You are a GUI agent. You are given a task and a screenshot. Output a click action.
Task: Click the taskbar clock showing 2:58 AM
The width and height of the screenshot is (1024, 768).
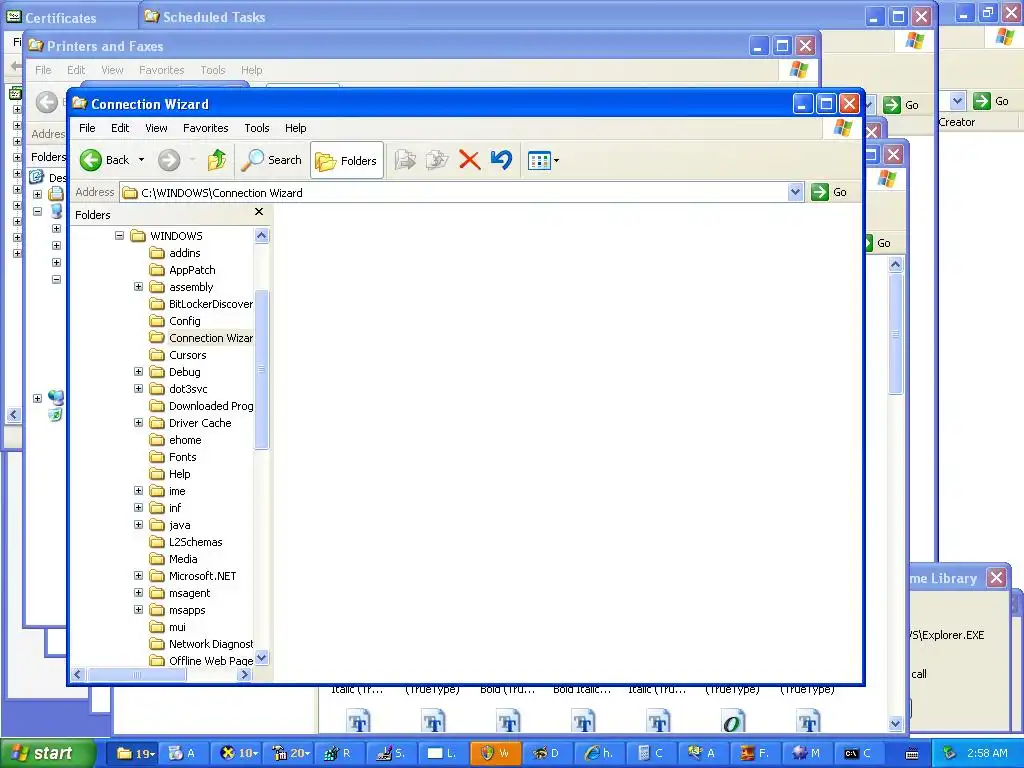pyautogui.click(x=987, y=753)
